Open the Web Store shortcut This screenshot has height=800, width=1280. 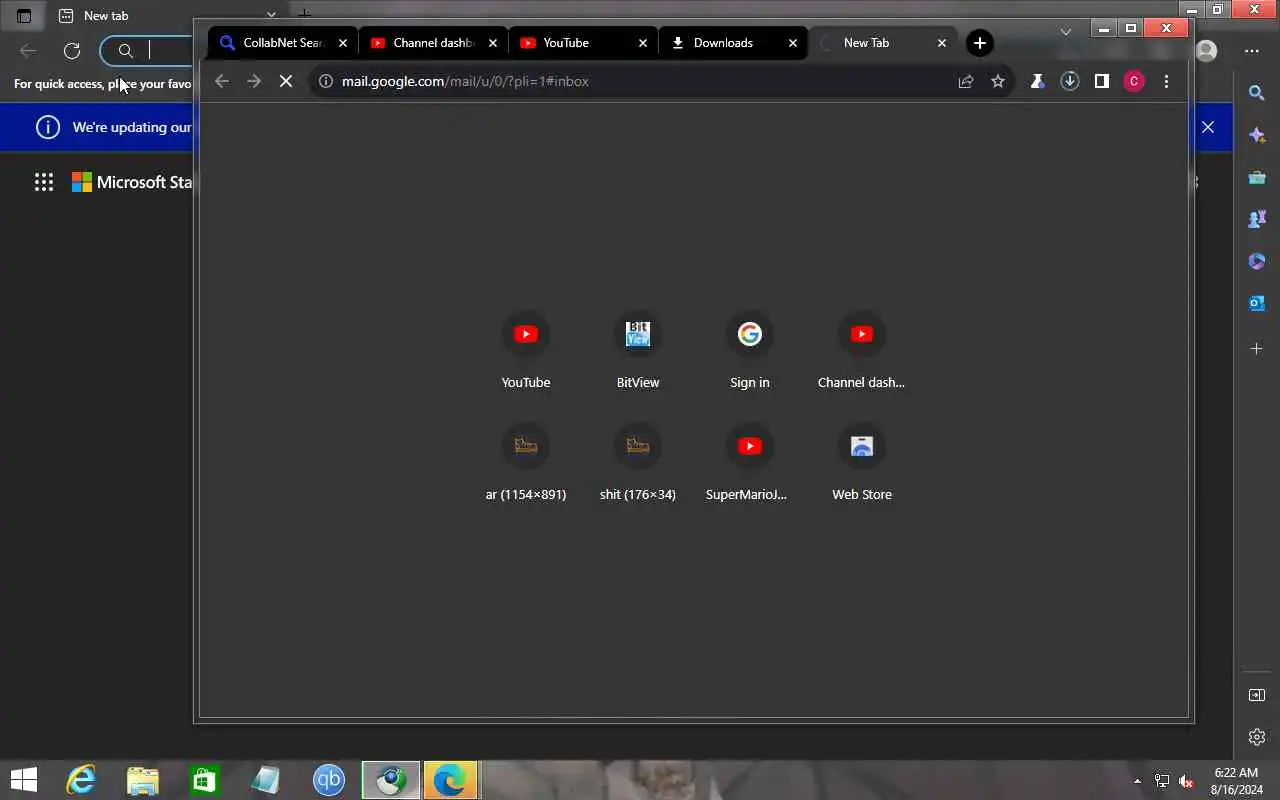pyautogui.click(x=862, y=462)
